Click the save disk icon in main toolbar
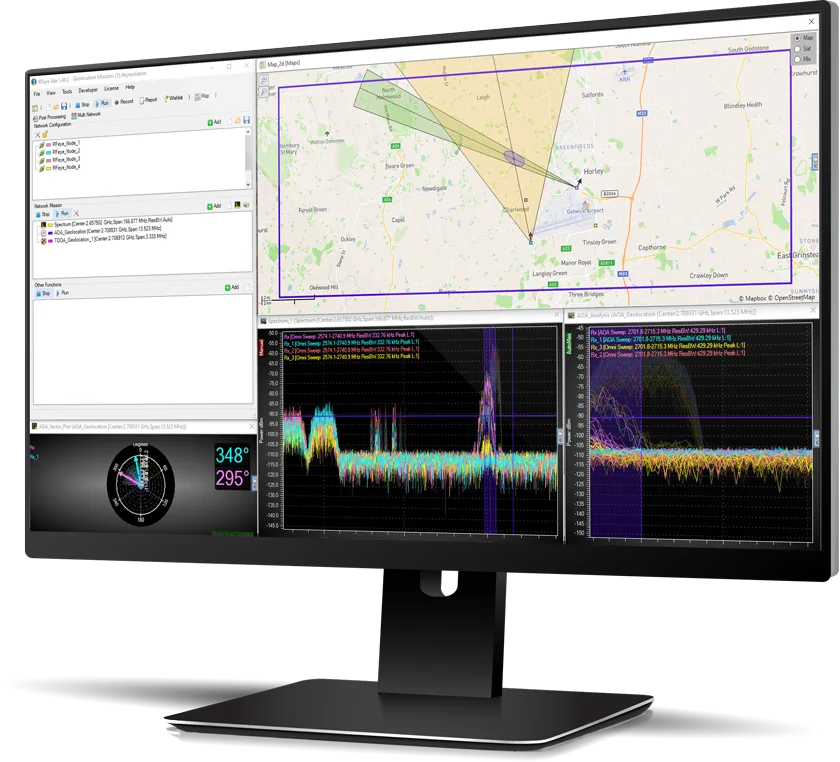The width and height of the screenshot is (840, 762). click(x=64, y=106)
